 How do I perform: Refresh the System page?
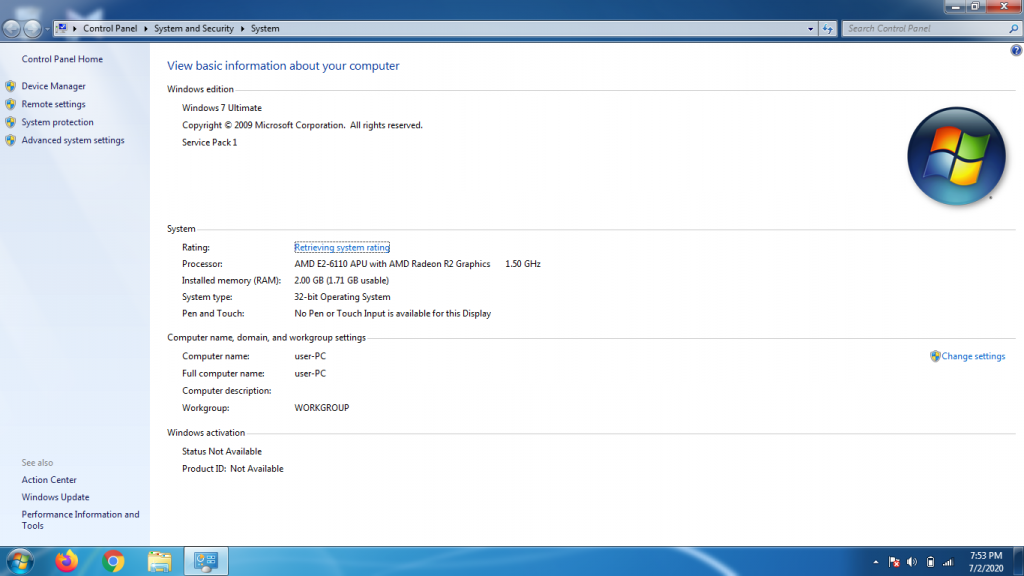point(827,29)
